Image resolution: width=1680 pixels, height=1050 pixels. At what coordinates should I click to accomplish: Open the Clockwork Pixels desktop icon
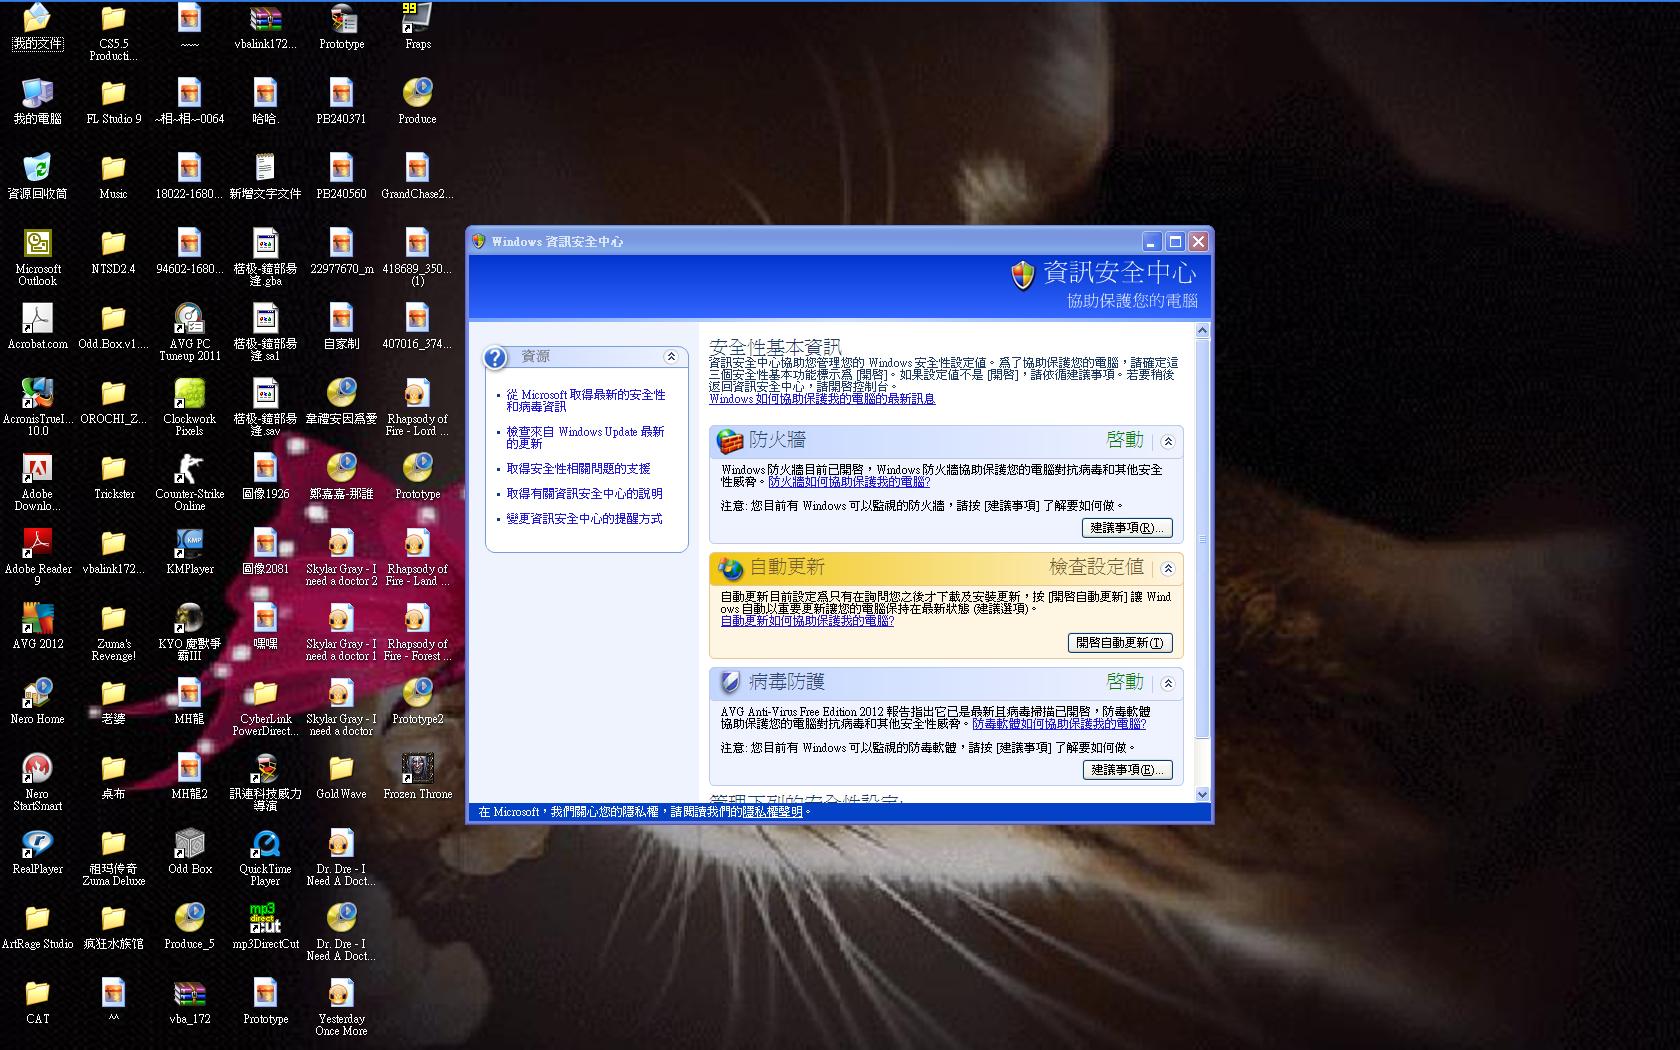[x=190, y=407]
